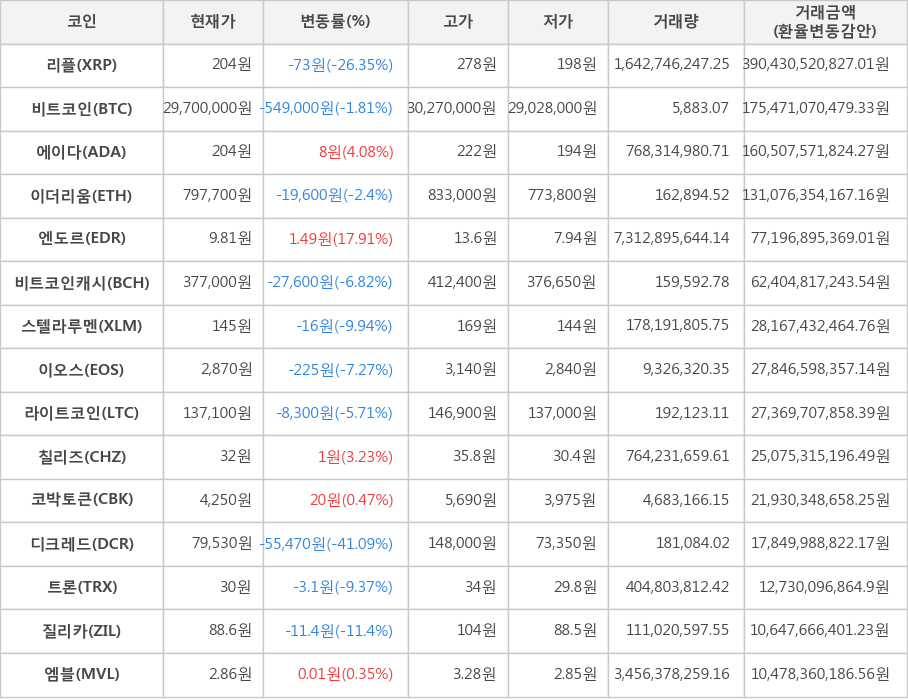Select the 엔도르(EDR) coin
The width and height of the screenshot is (908, 700).
82,239
